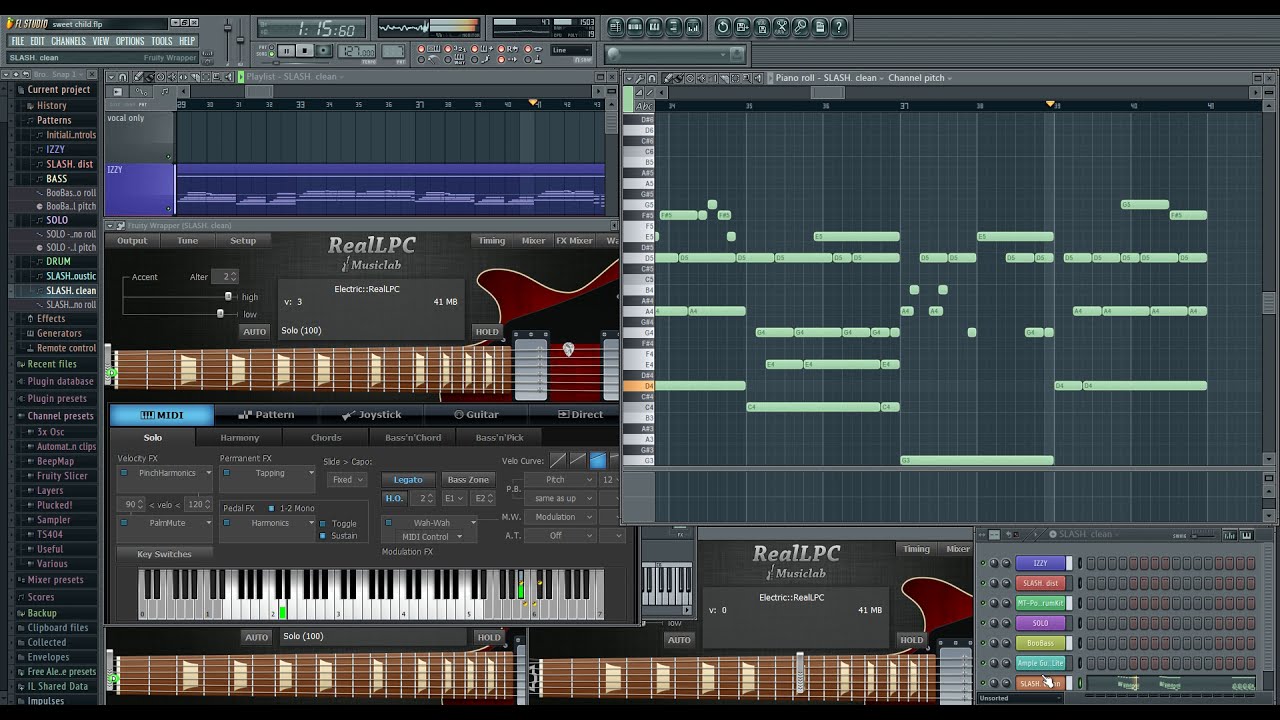
Task: Click the HOLD button in upper RealLPC
Action: click(x=487, y=332)
